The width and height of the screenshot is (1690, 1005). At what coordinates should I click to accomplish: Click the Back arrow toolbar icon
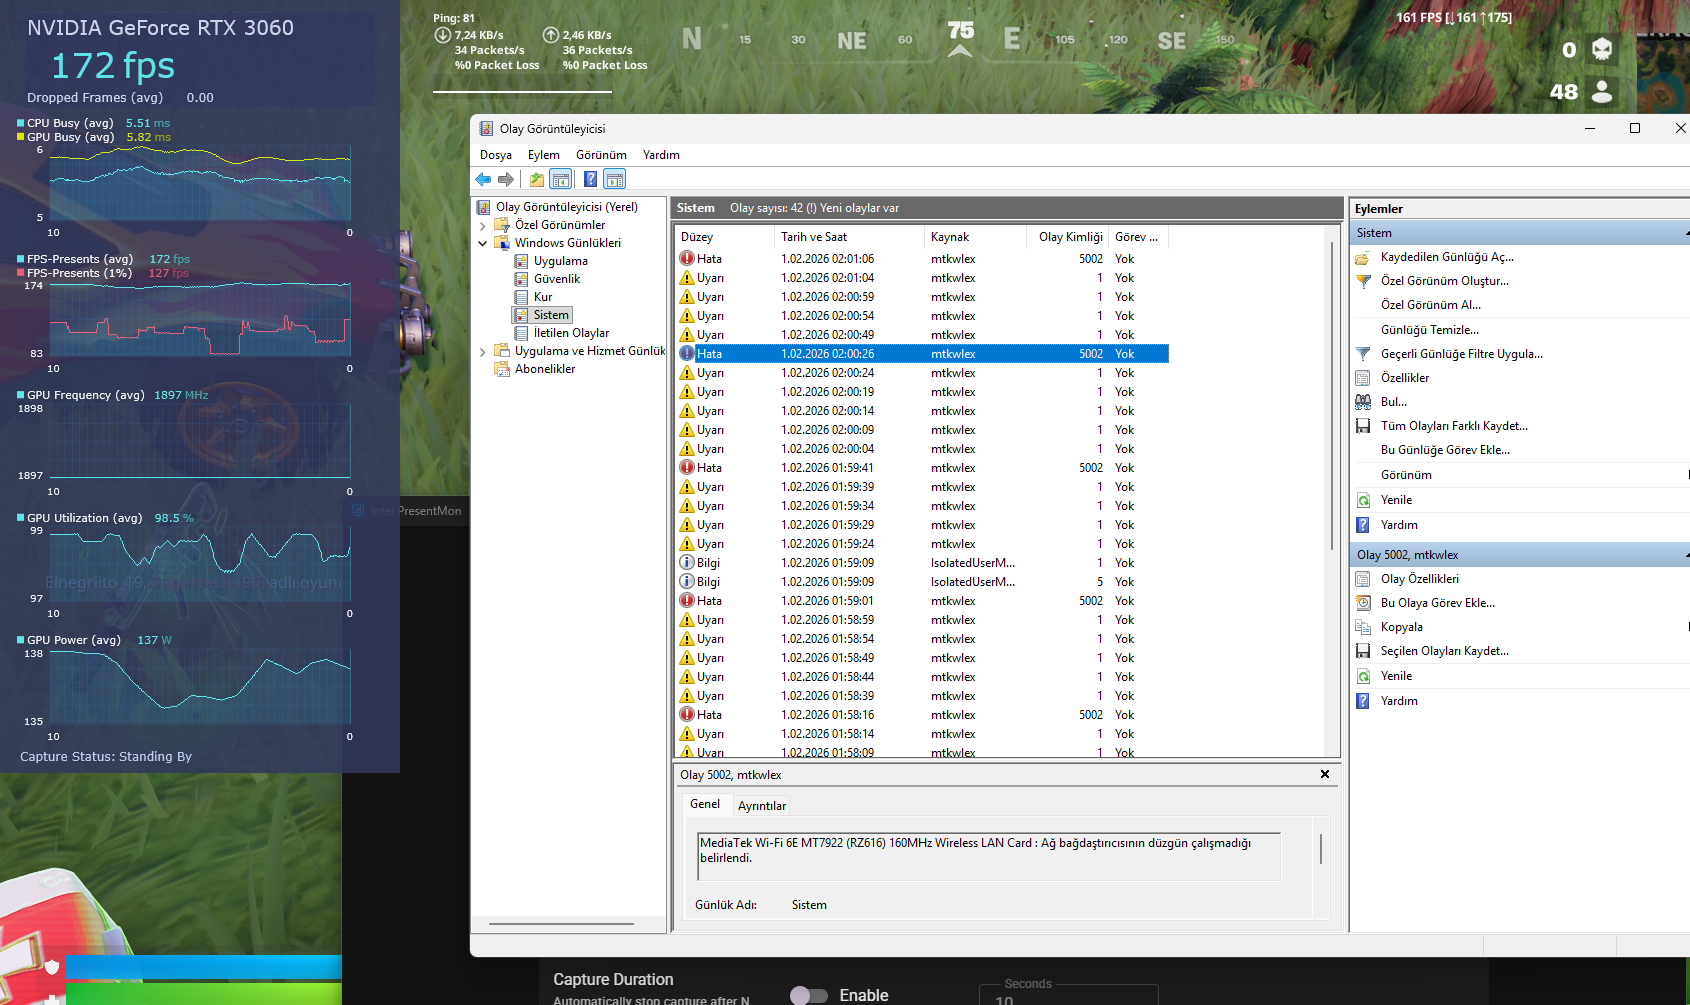483,179
